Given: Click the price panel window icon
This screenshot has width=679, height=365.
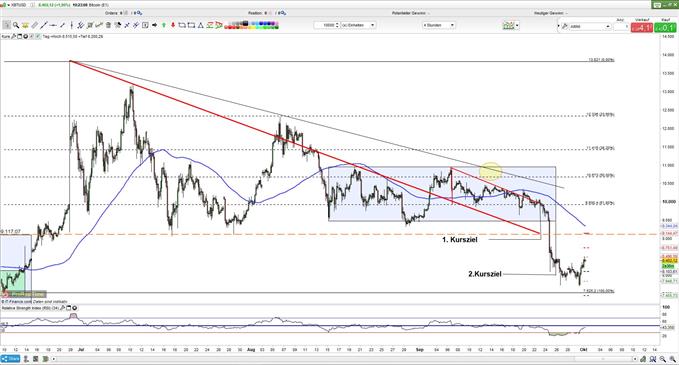Looking at the screenshot, I should click(19, 37).
